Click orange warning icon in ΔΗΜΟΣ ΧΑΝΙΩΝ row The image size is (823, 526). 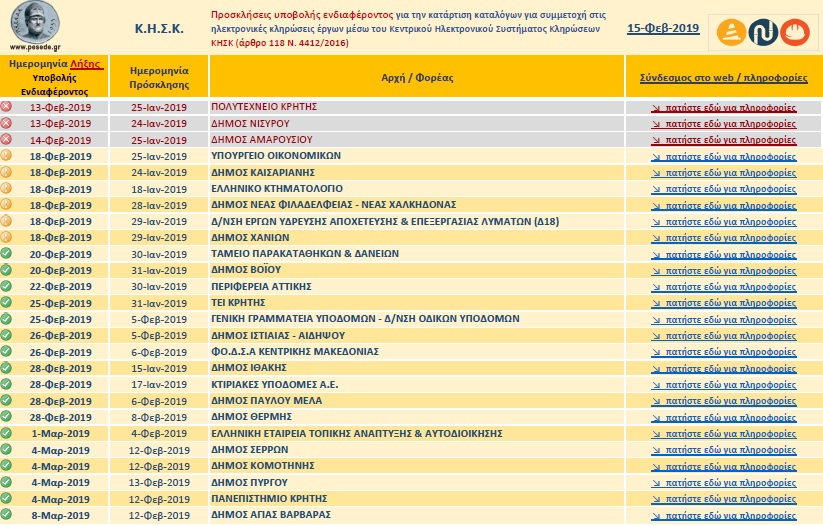click(7, 237)
